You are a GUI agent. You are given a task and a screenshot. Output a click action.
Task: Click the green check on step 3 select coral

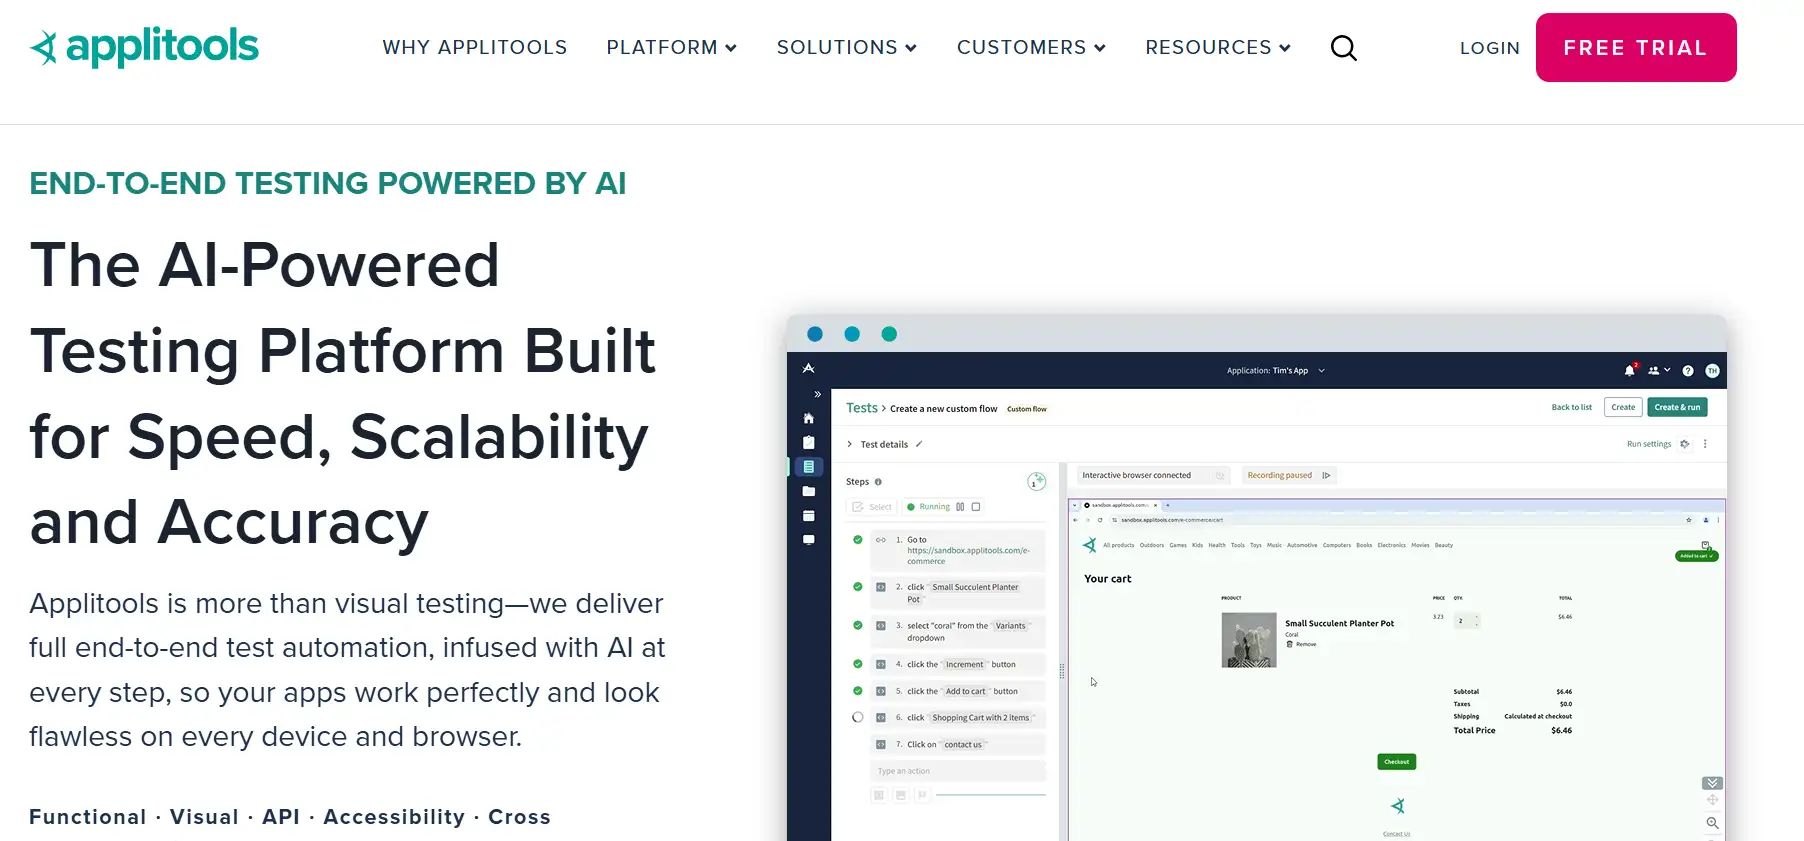pyautogui.click(x=858, y=626)
